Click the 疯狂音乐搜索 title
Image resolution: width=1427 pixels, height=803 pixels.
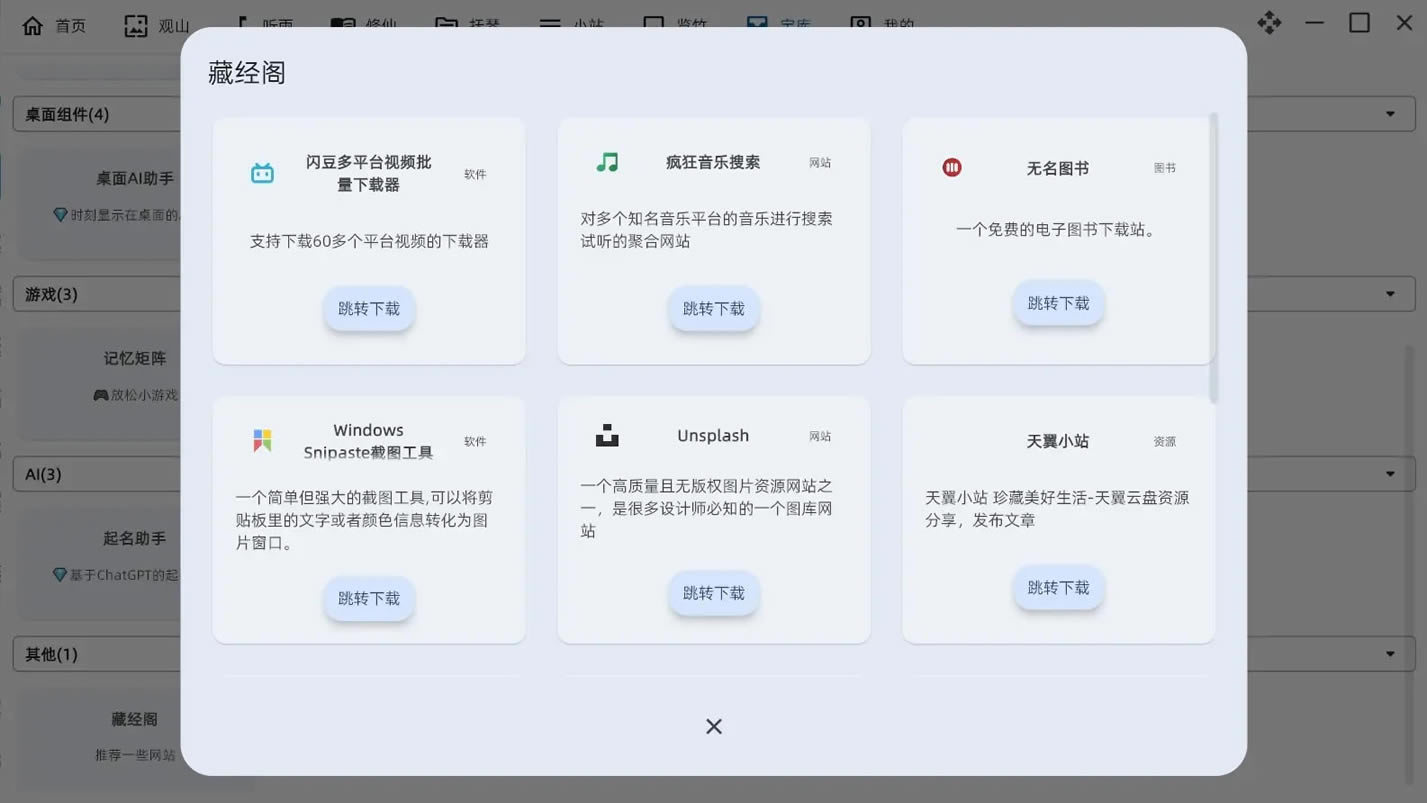tap(713, 162)
